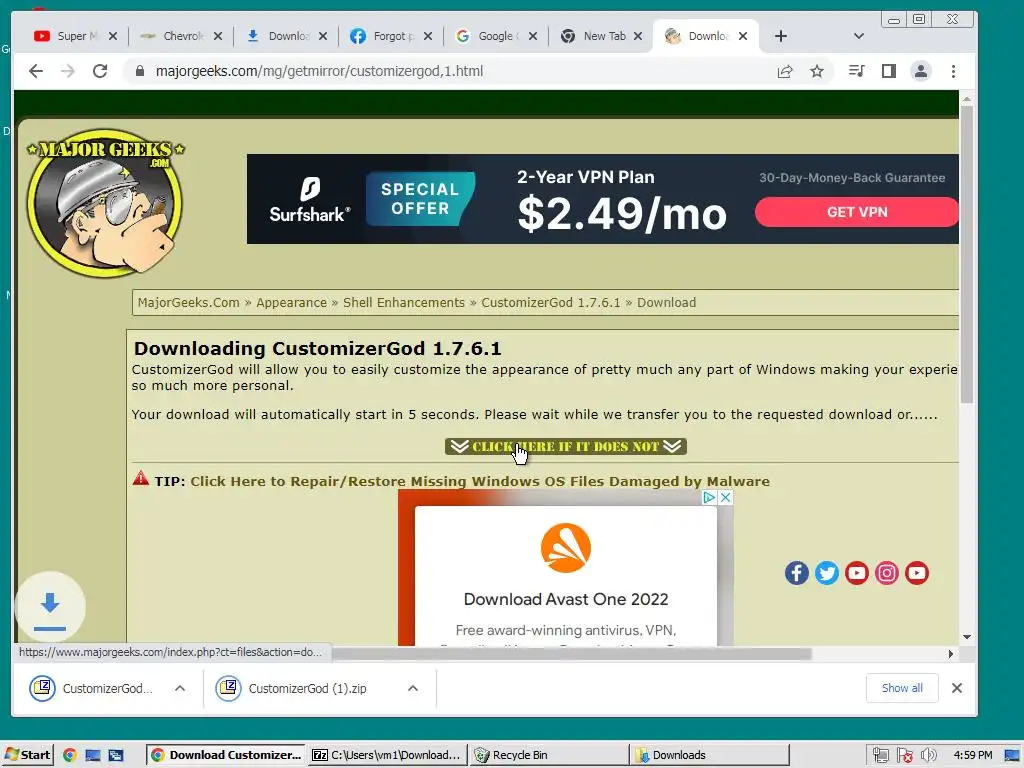This screenshot has height=768, width=1024.
Task: Click the browser forward arrow
Action: pos(68,71)
